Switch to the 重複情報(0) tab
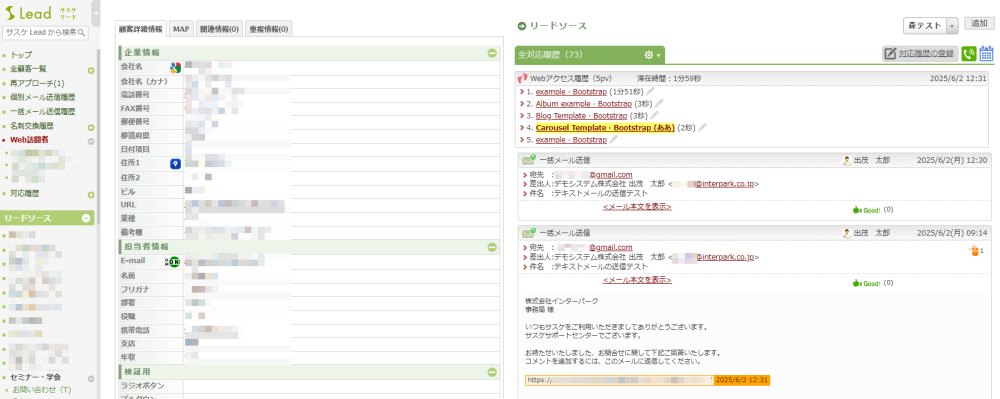The height and width of the screenshot is (399, 1000). tap(268, 29)
